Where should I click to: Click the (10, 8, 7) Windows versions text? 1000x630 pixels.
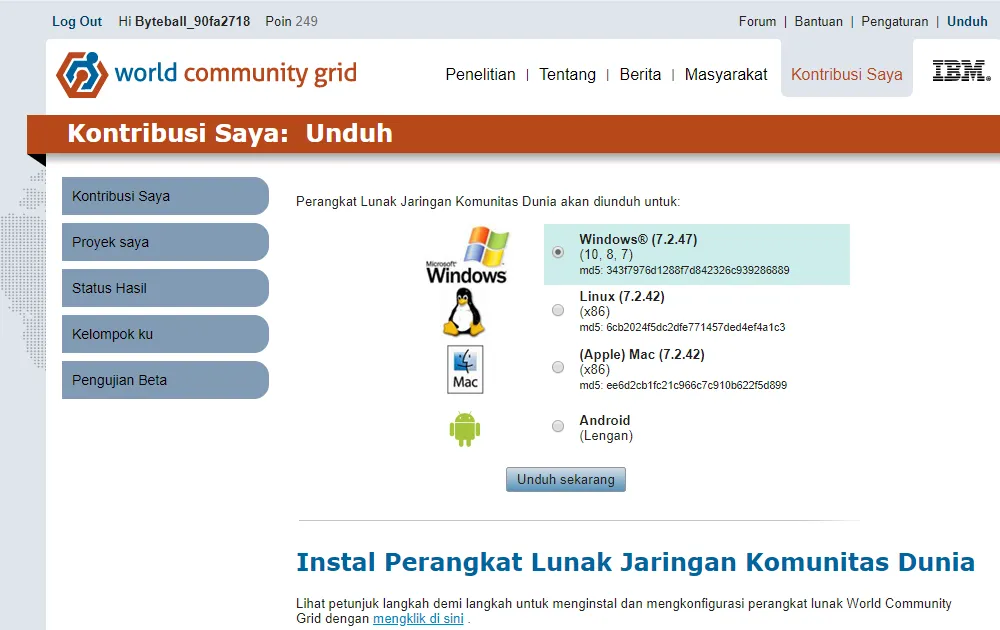(606, 254)
